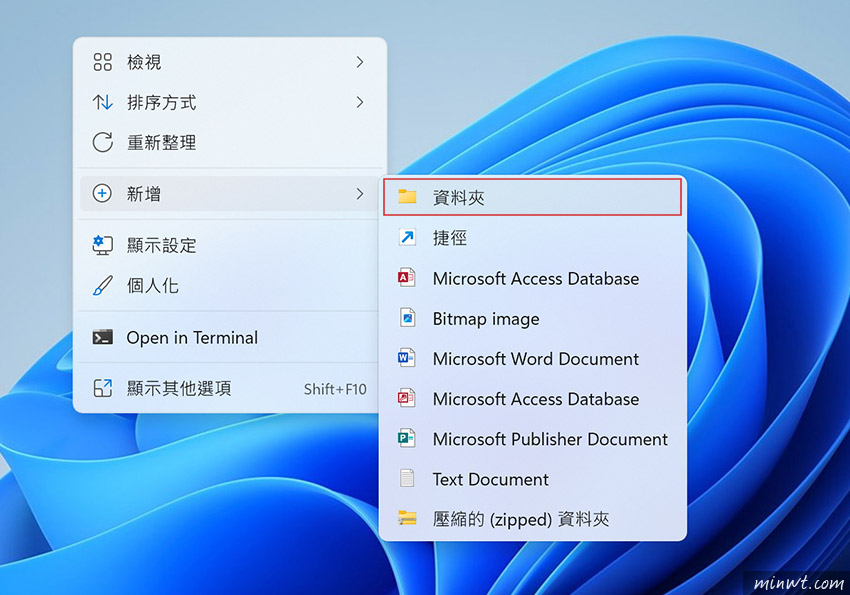
Task: Click the 重新整理 refresh icon
Action: 102,143
